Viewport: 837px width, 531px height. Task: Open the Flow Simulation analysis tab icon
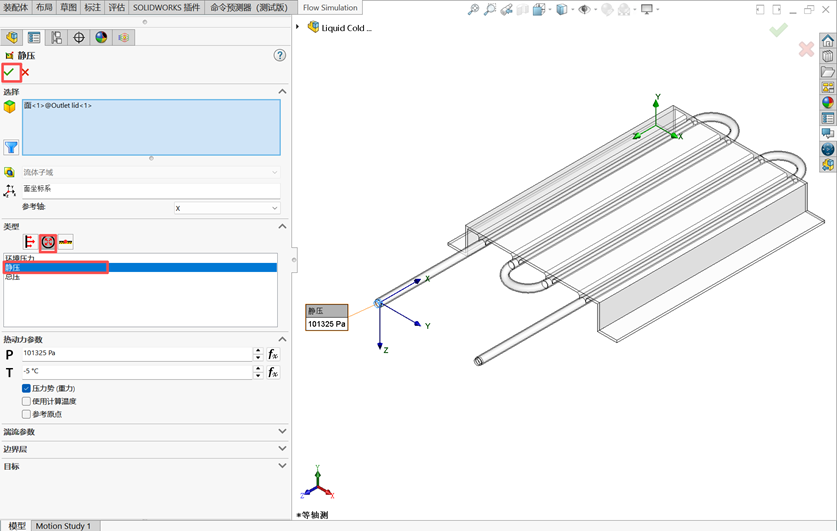click(124, 37)
